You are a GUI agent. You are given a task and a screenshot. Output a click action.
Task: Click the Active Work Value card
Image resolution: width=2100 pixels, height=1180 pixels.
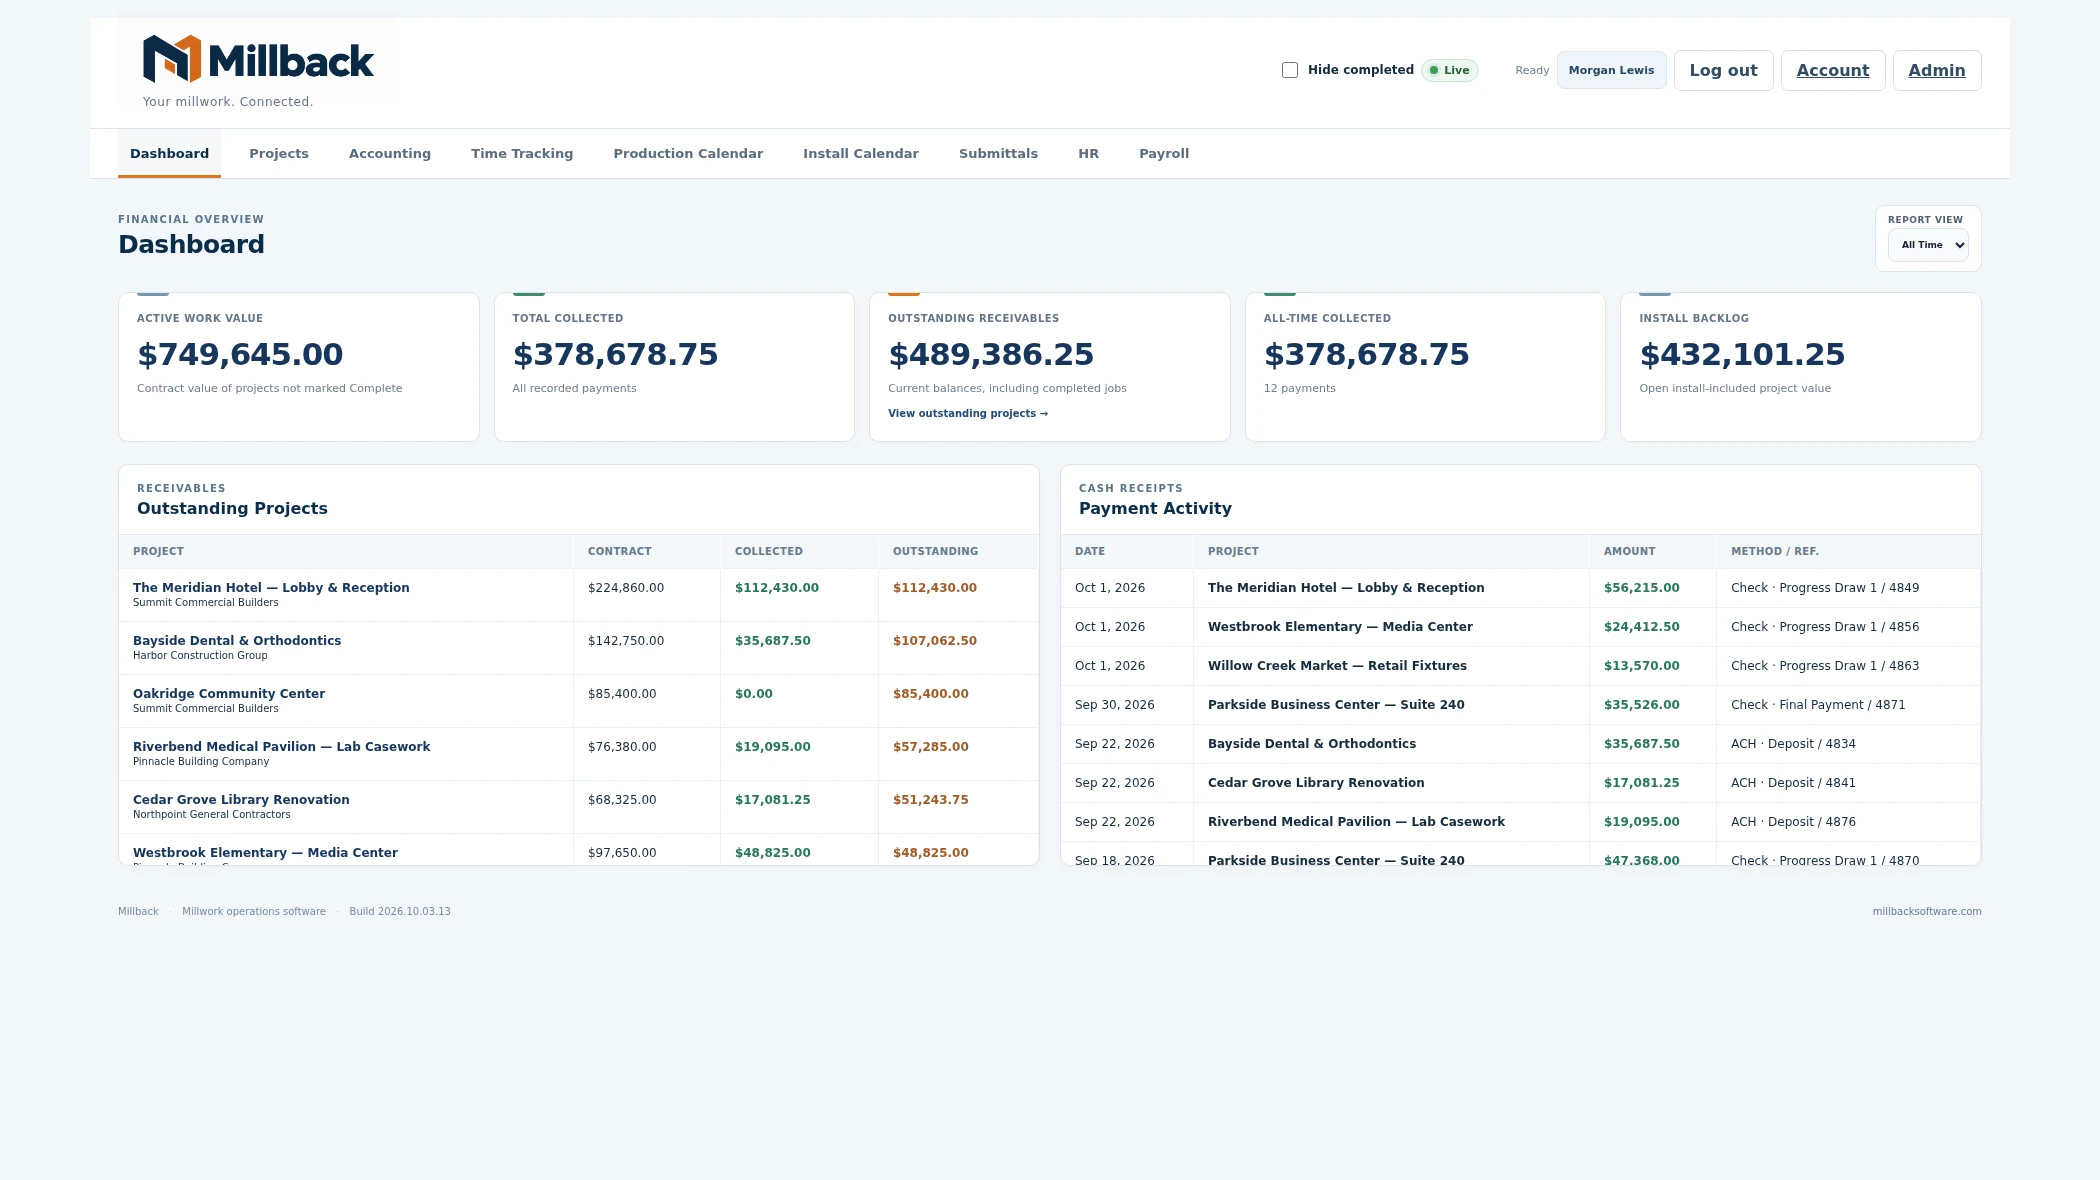298,366
